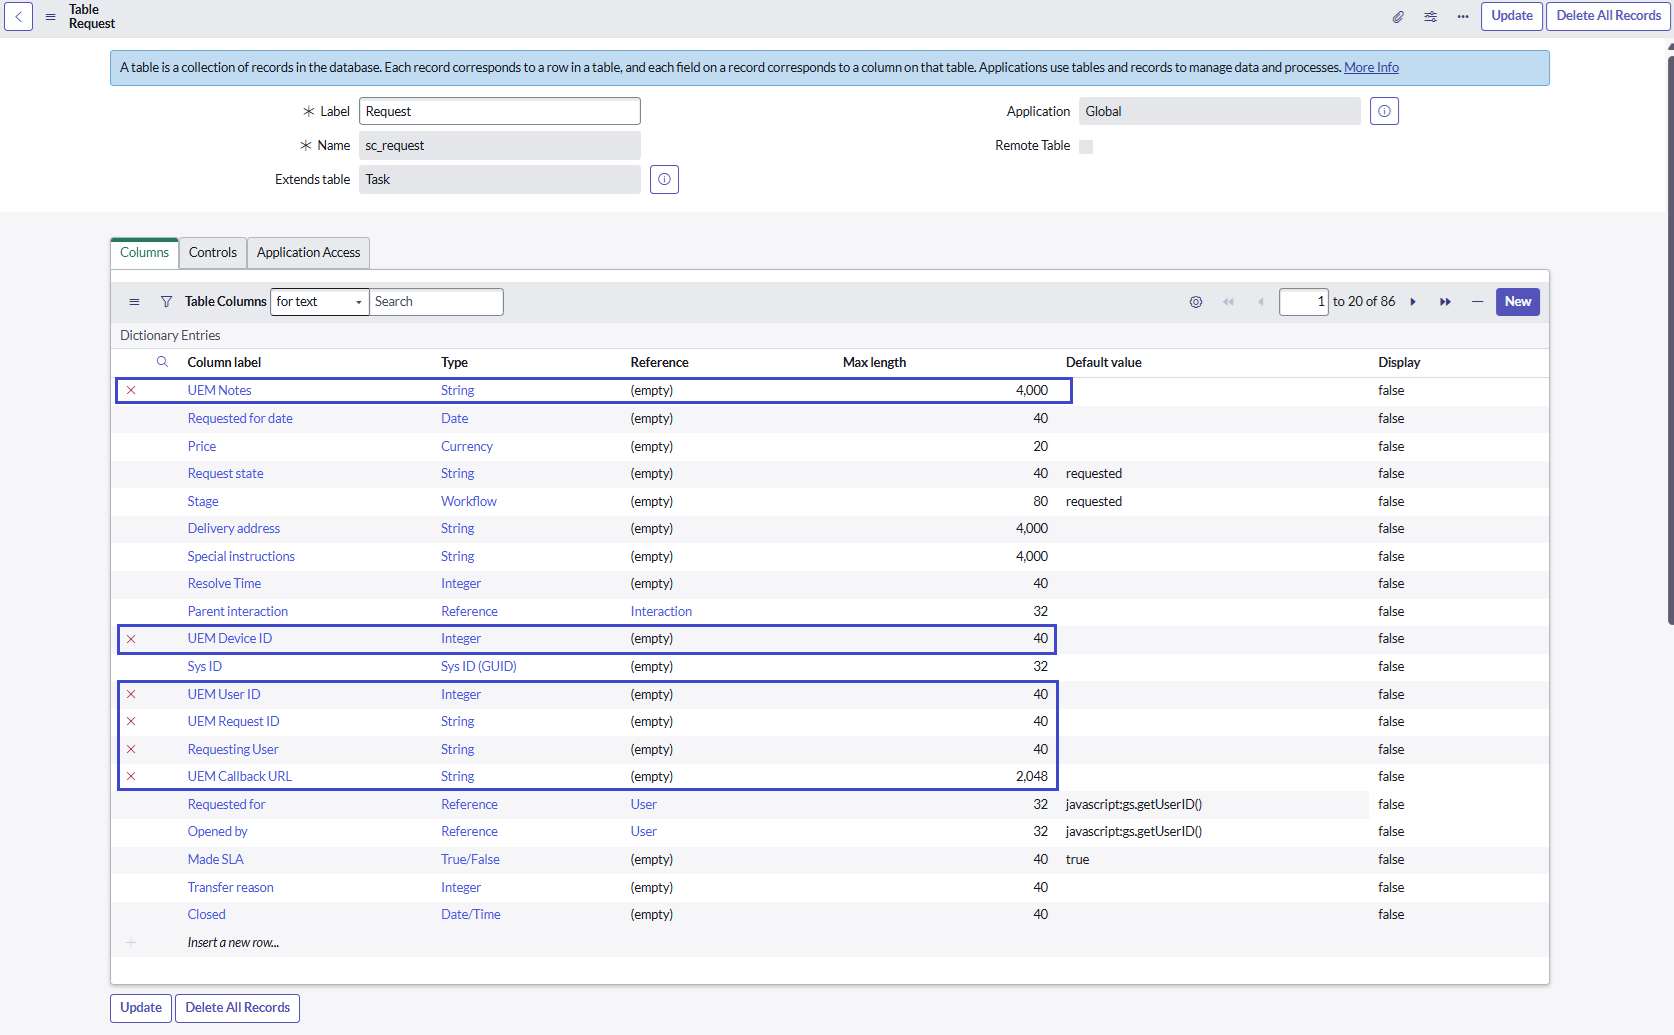Click the Name field sc_request
Image resolution: width=1674 pixels, height=1035 pixels.
[x=500, y=146]
